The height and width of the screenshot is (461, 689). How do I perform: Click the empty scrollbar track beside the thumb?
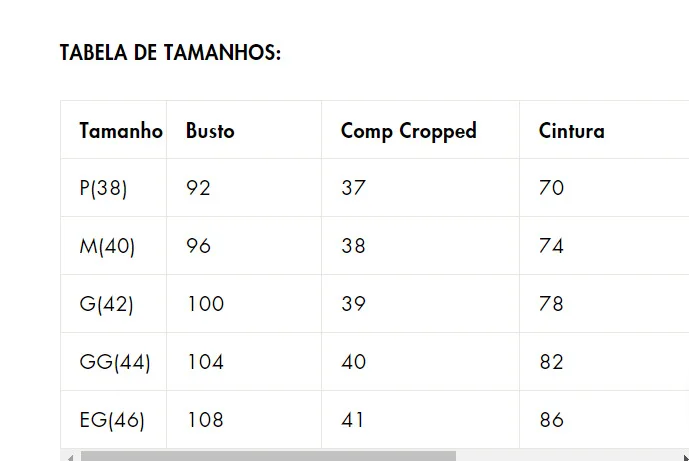568,456
